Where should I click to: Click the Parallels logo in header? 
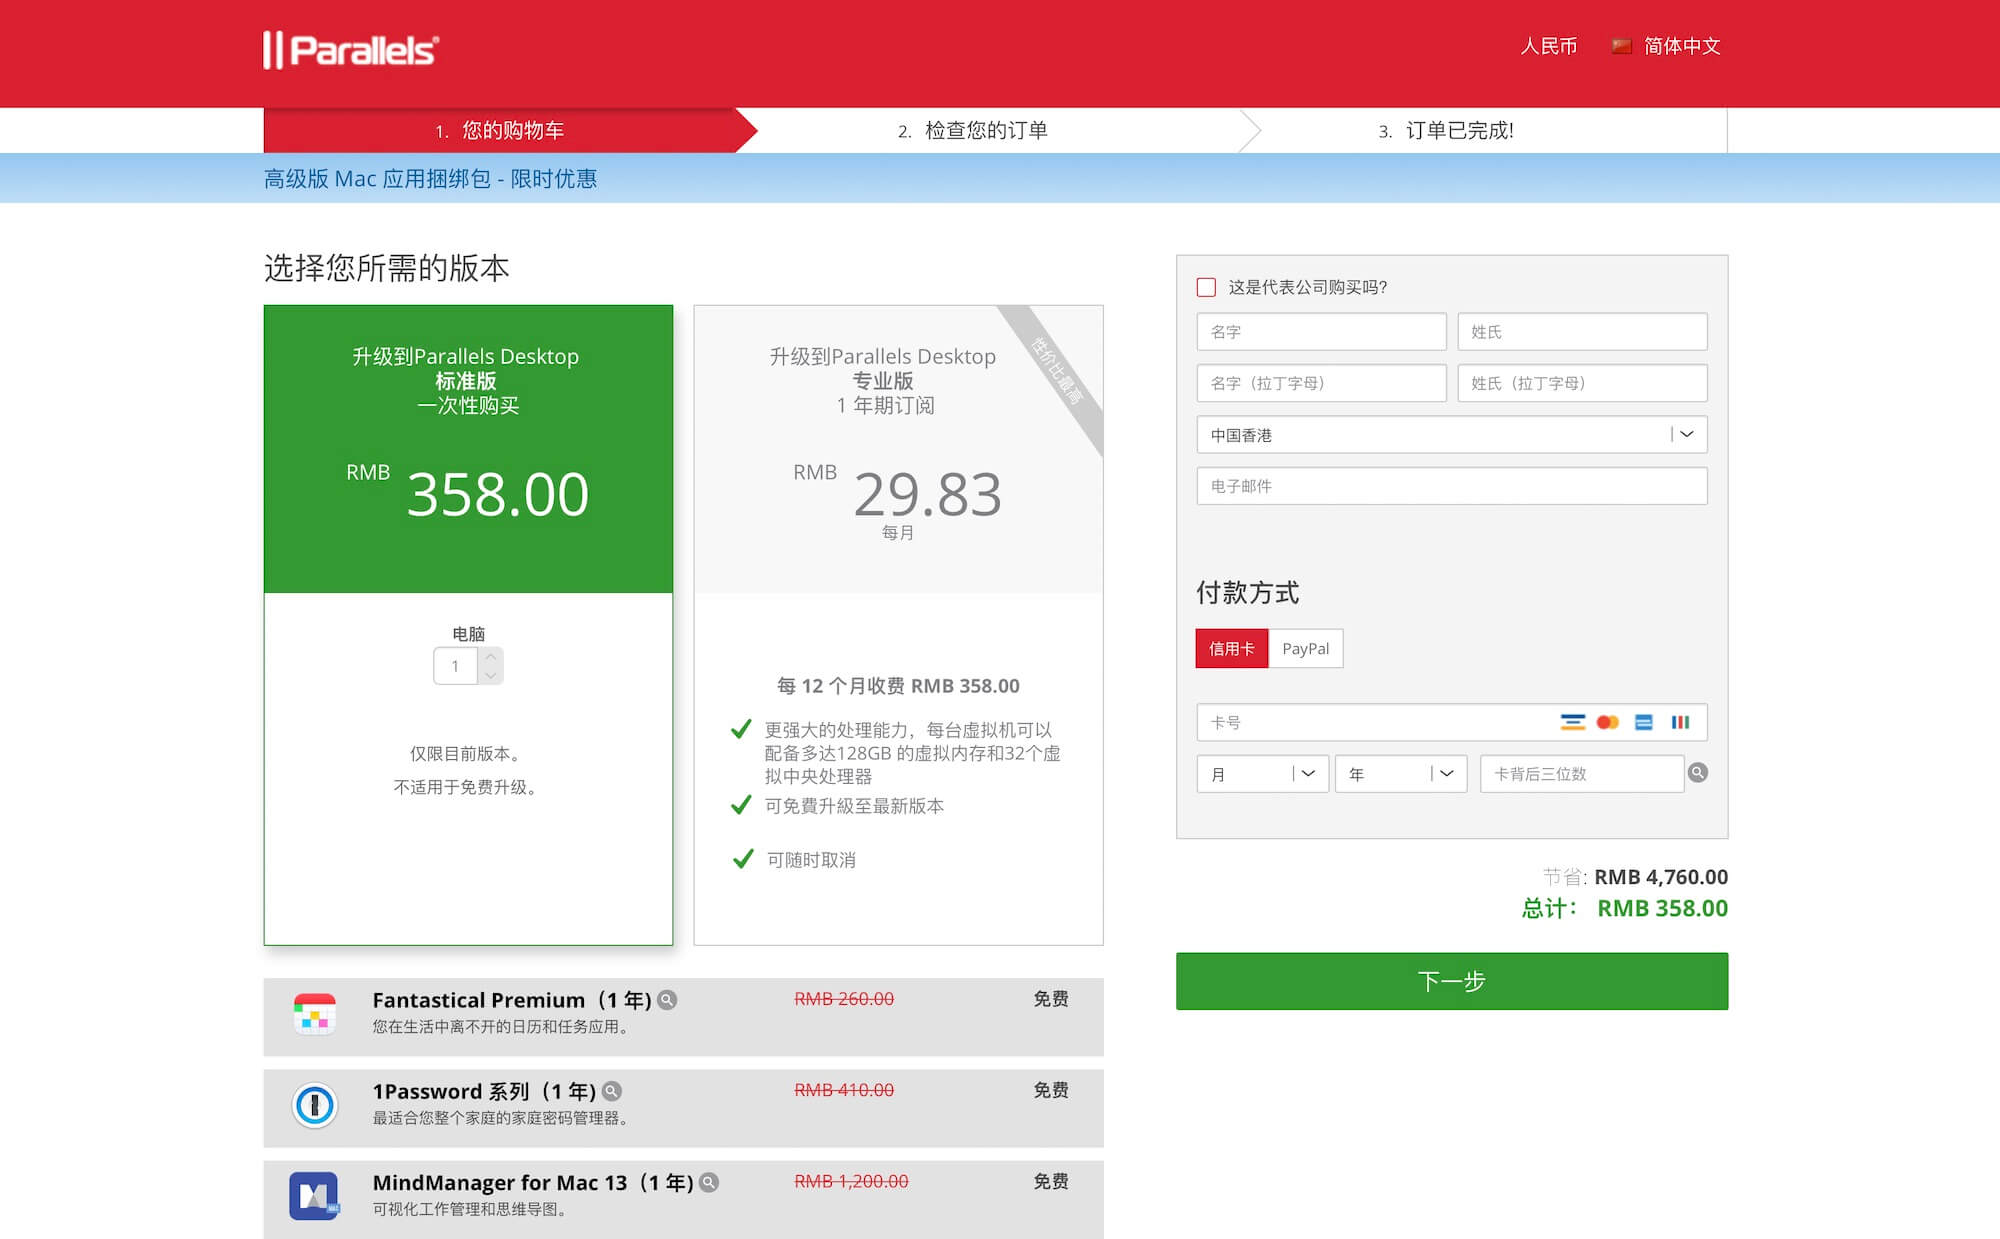coord(350,50)
